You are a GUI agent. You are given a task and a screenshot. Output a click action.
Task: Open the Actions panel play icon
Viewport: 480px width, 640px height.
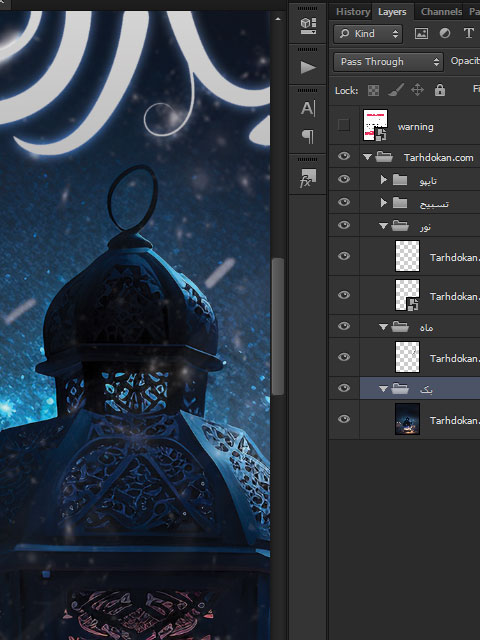tap(308, 68)
